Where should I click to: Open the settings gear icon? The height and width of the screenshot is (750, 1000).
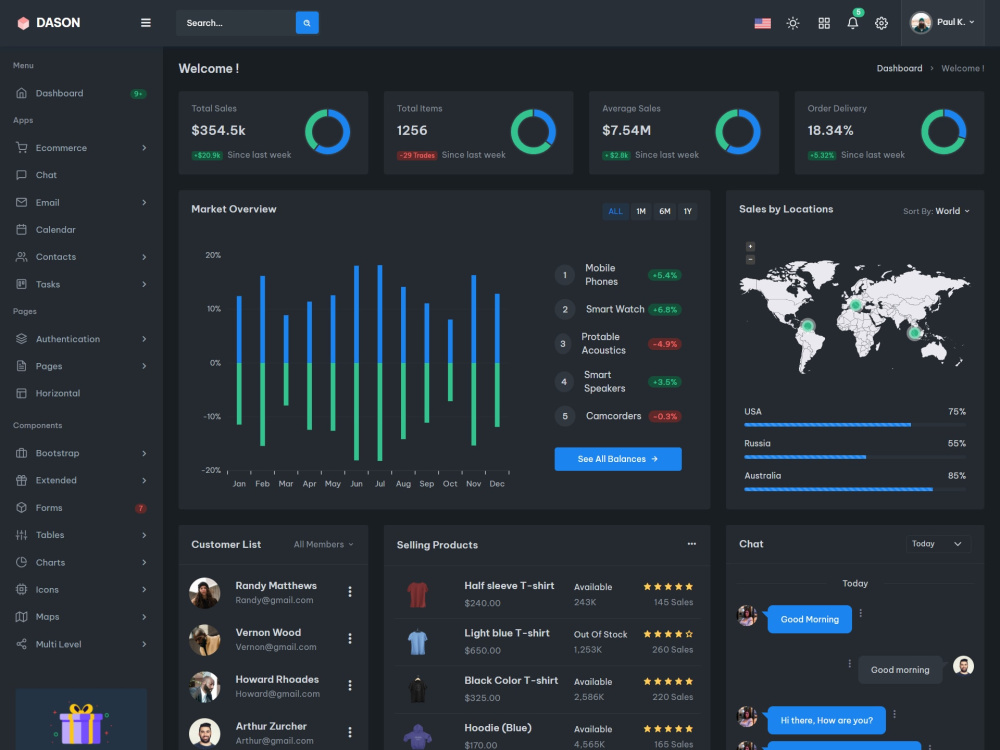pos(881,23)
